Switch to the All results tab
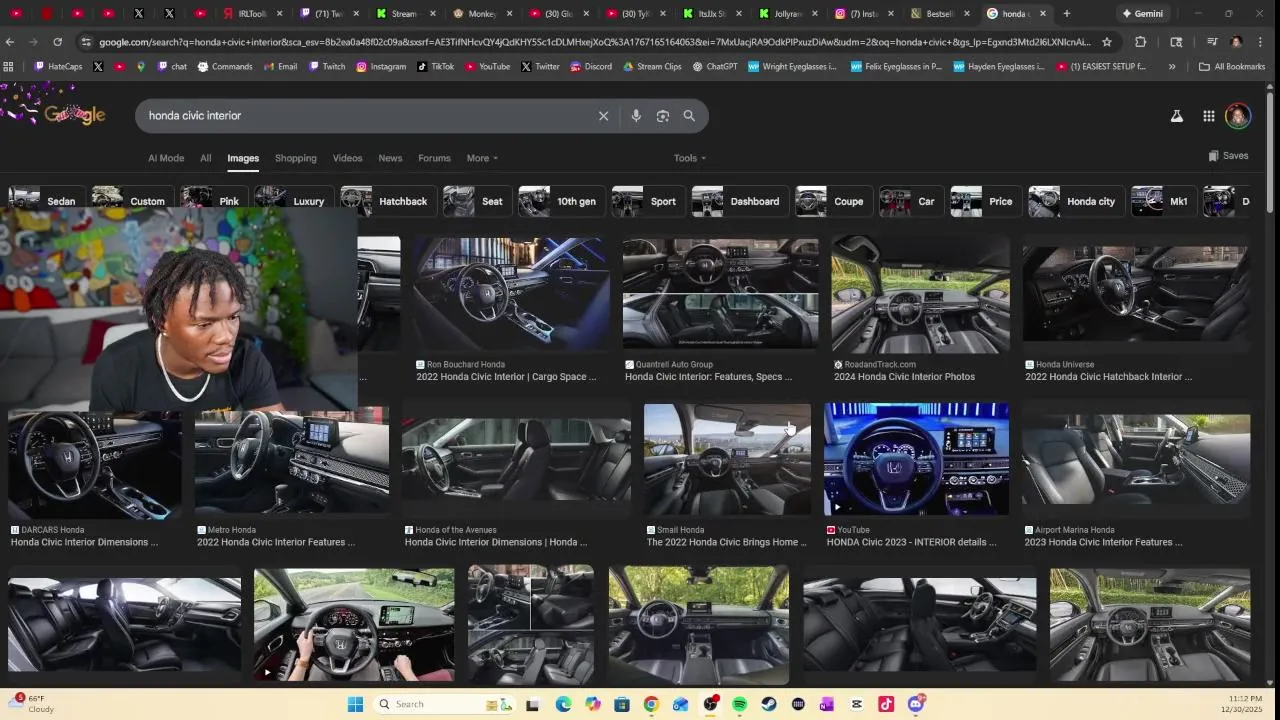Screen dimensions: 1280x720 point(205,158)
